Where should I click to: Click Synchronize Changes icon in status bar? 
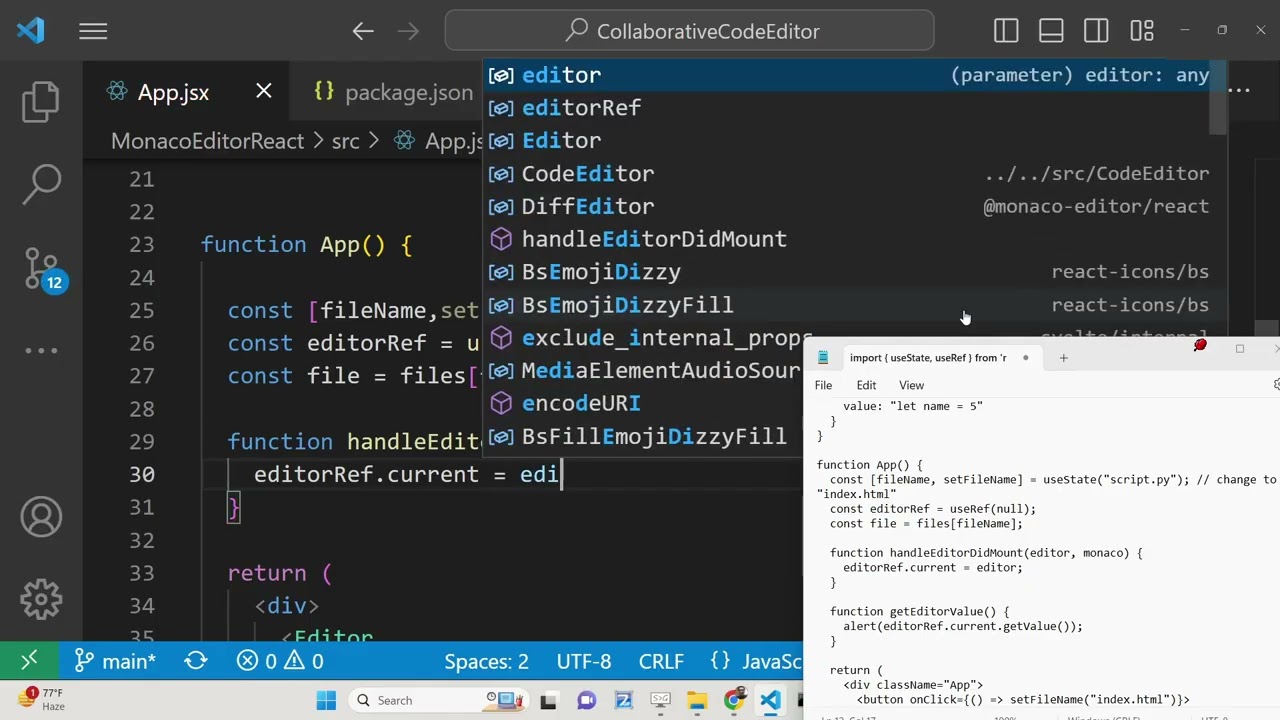(x=196, y=661)
